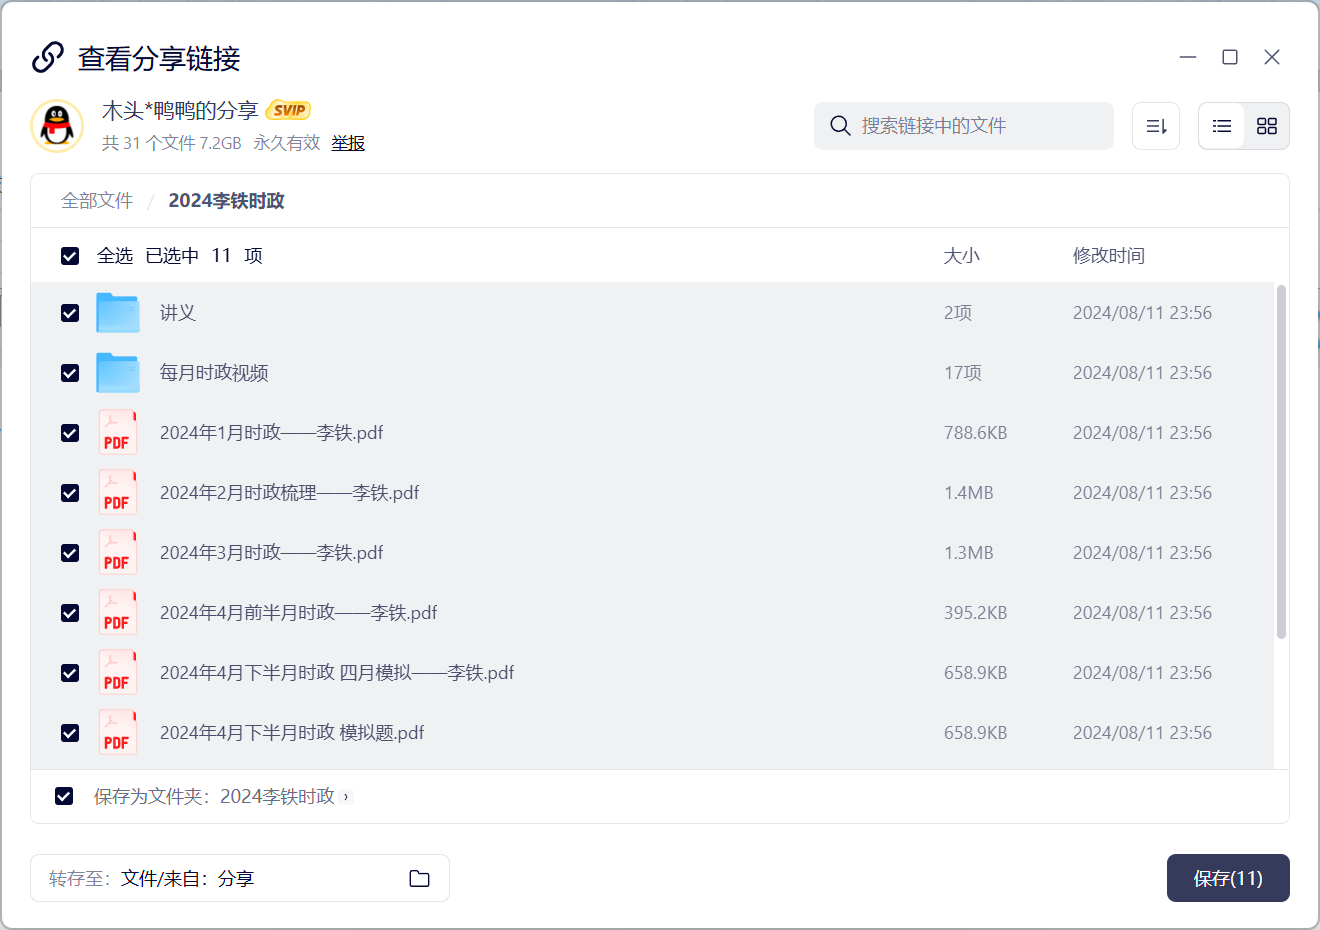Screen dimensions: 1320x930
Task: Go to 全部文件 breadcrumb
Action: [97, 201]
